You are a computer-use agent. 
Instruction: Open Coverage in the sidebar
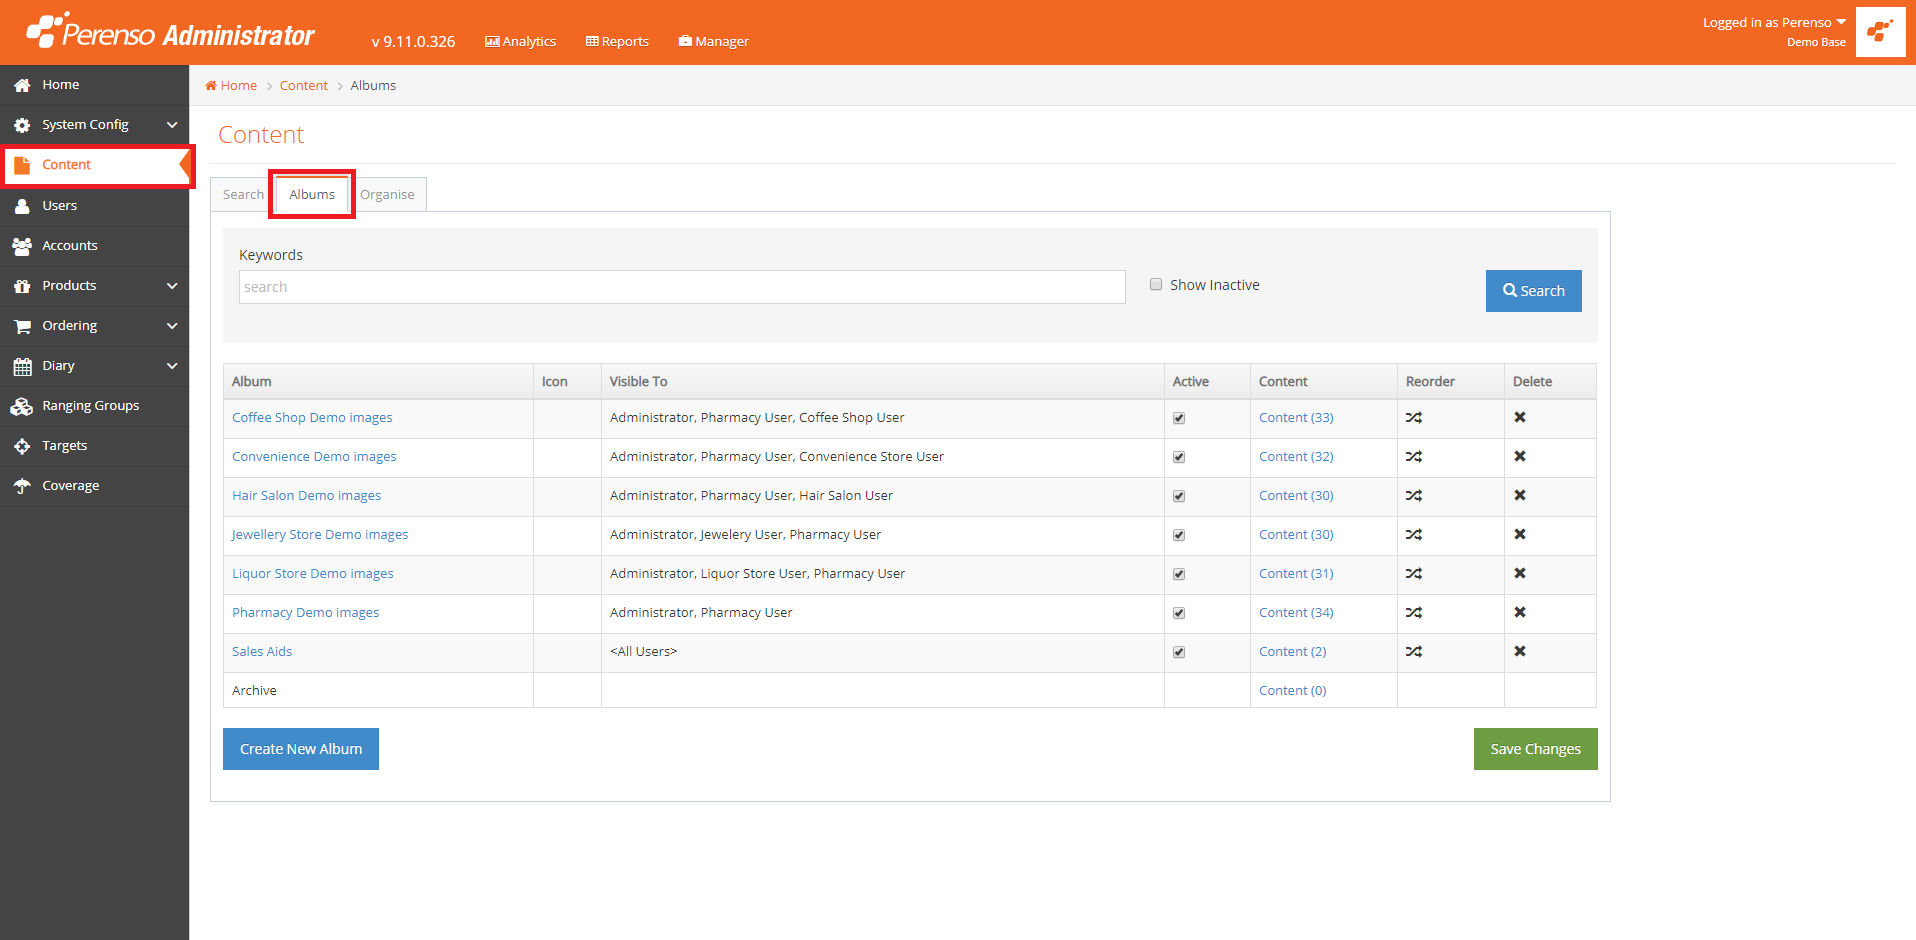click(x=94, y=486)
